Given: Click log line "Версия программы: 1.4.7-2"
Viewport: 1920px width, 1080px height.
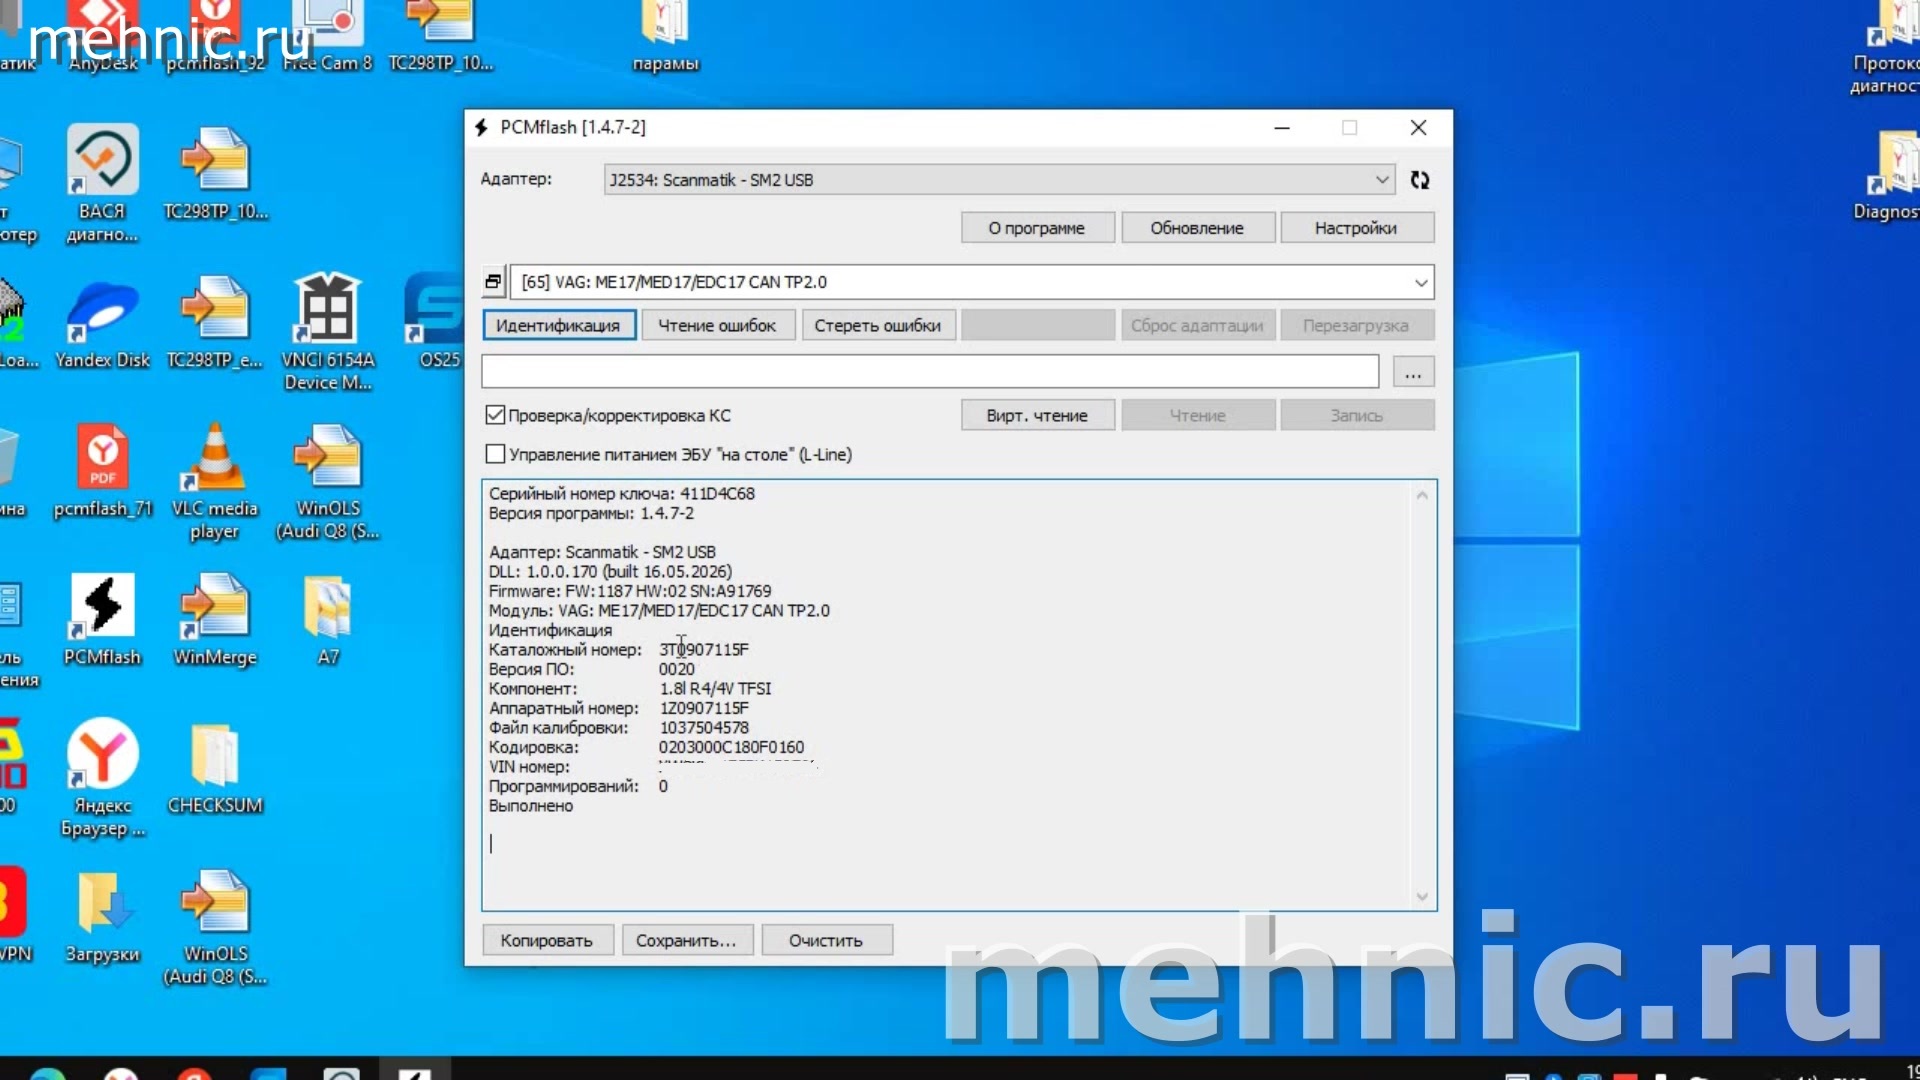Looking at the screenshot, I should [591, 514].
